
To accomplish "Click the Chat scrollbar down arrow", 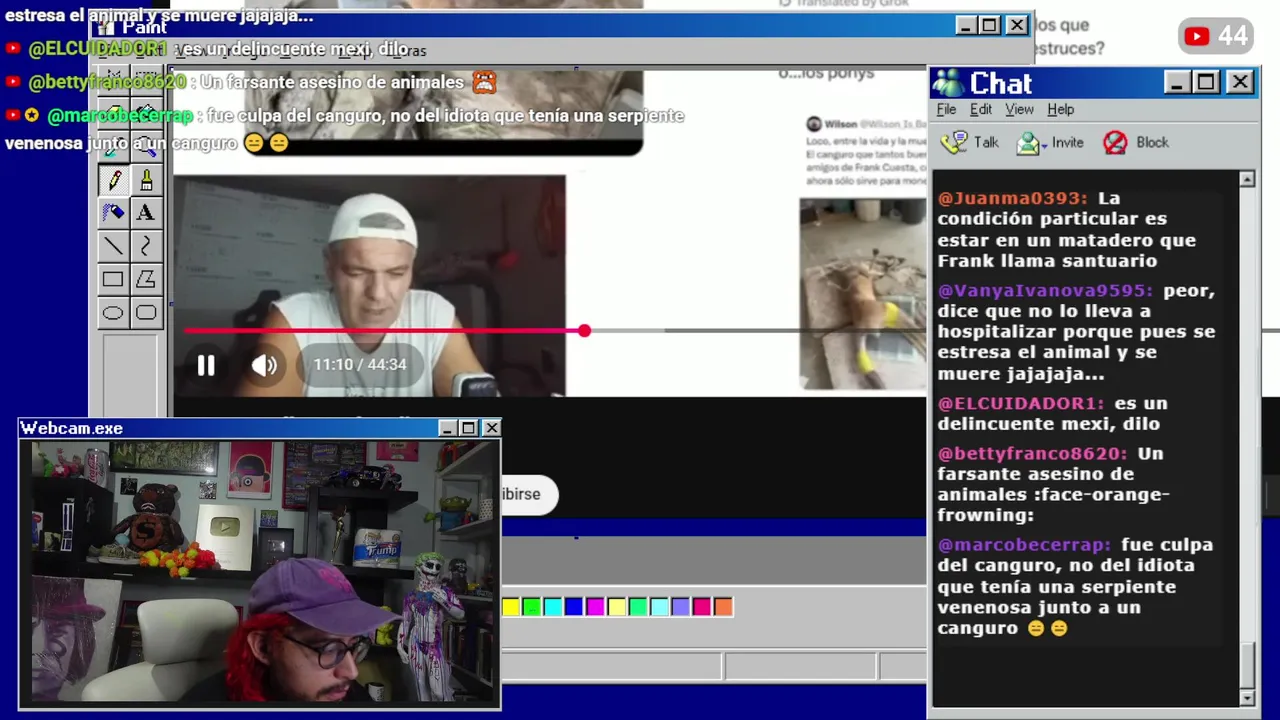I will [x=1247, y=697].
